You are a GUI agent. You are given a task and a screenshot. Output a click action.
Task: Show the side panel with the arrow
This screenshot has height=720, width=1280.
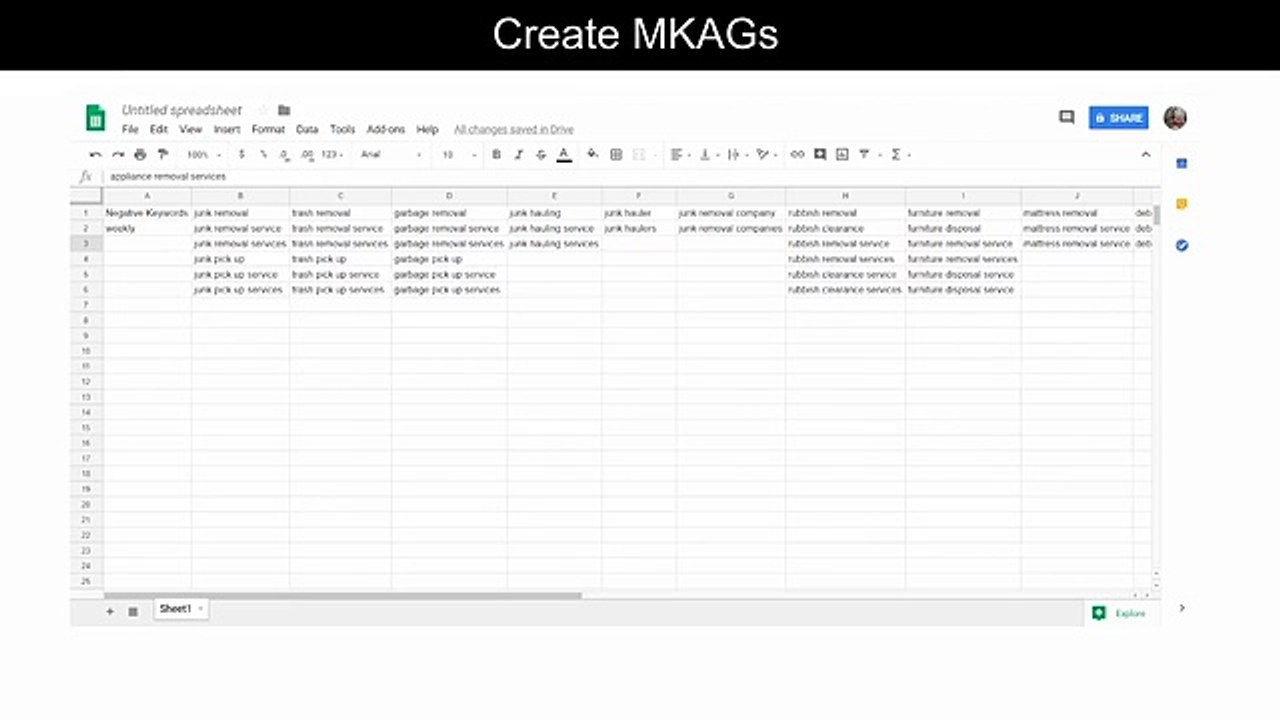(1181, 608)
